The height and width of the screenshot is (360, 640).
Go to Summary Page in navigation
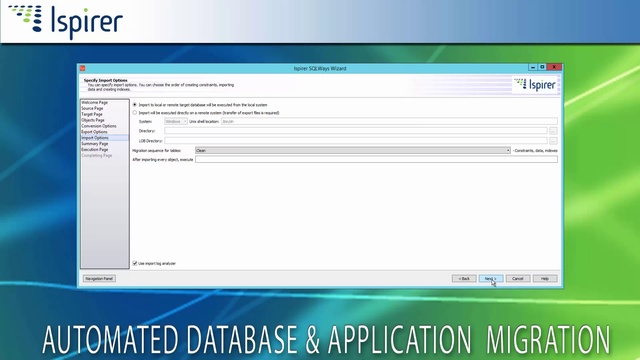(95, 144)
